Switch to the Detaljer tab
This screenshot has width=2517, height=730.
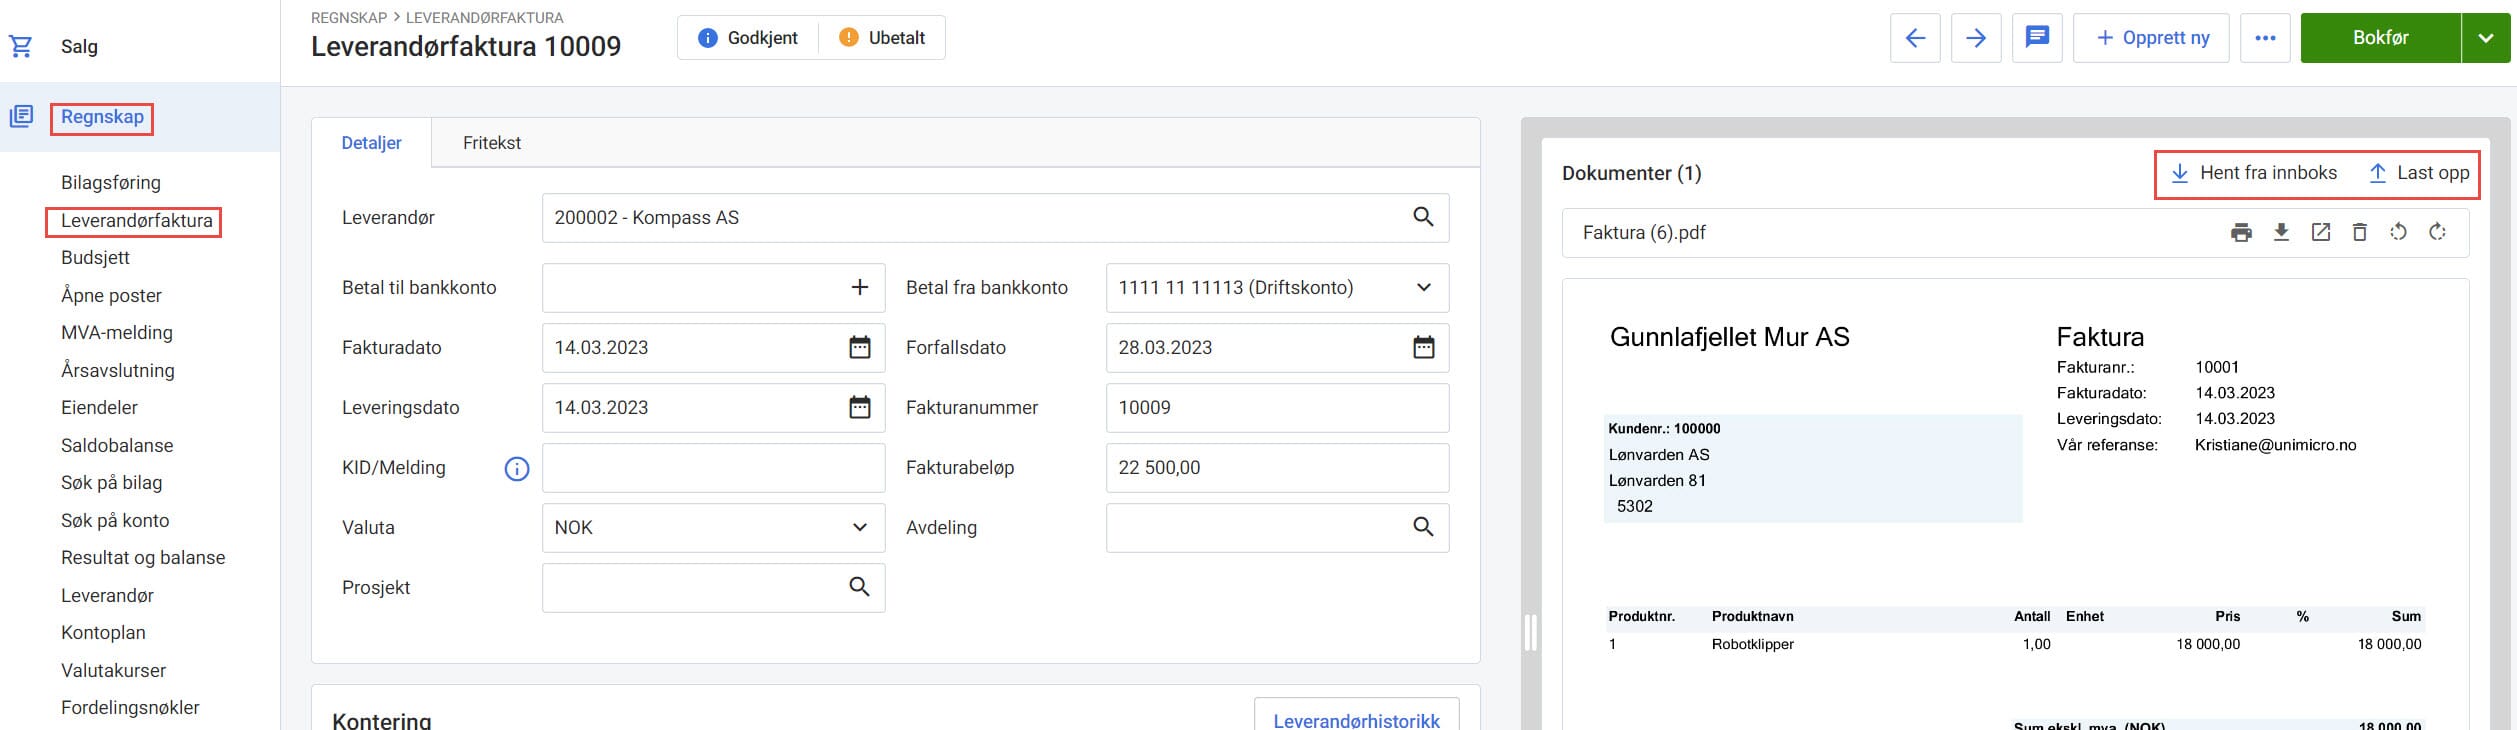coord(371,143)
